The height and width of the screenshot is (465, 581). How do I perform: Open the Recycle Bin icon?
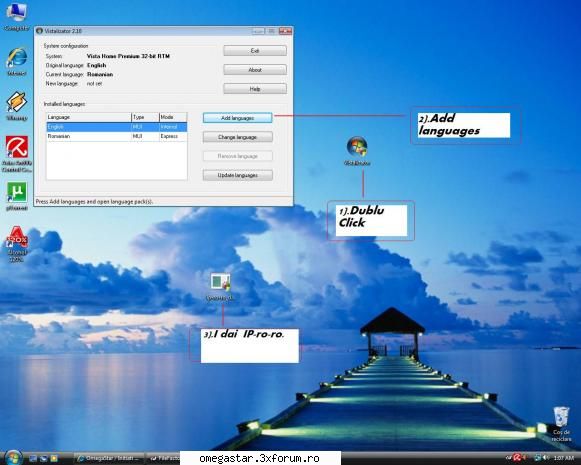coord(561,424)
